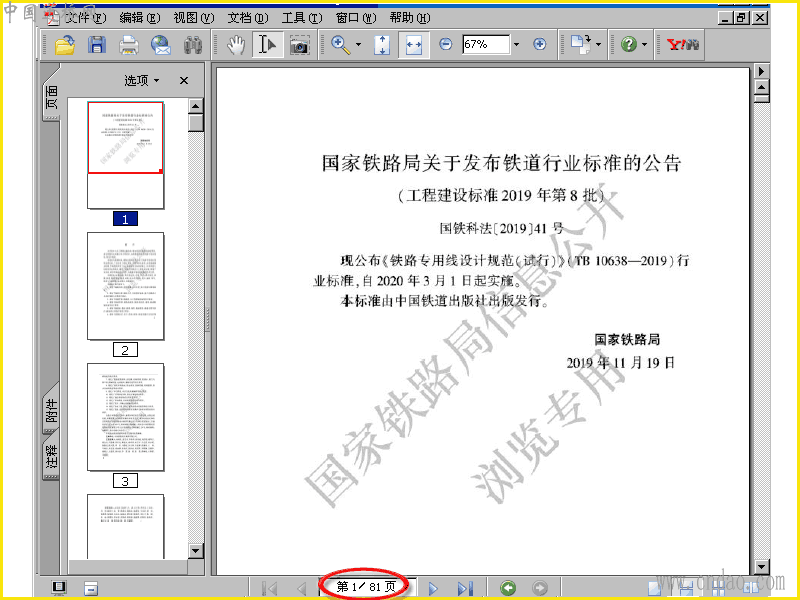This screenshot has height=600, width=800.
Task: Close the pages navigation panel
Action: click(184, 81)
